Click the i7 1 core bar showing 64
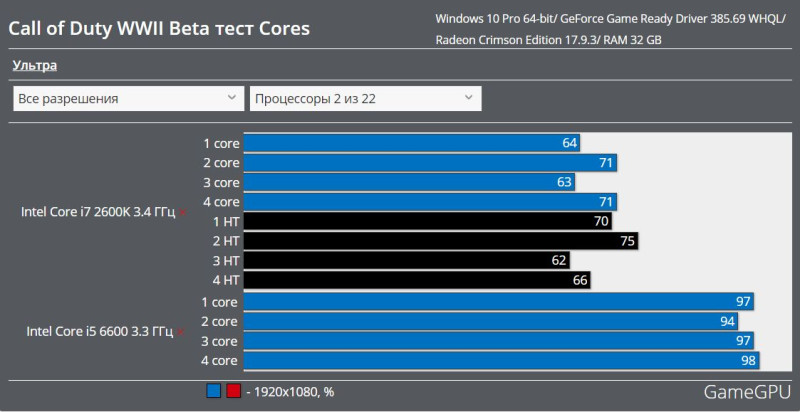 click(410, 143)
